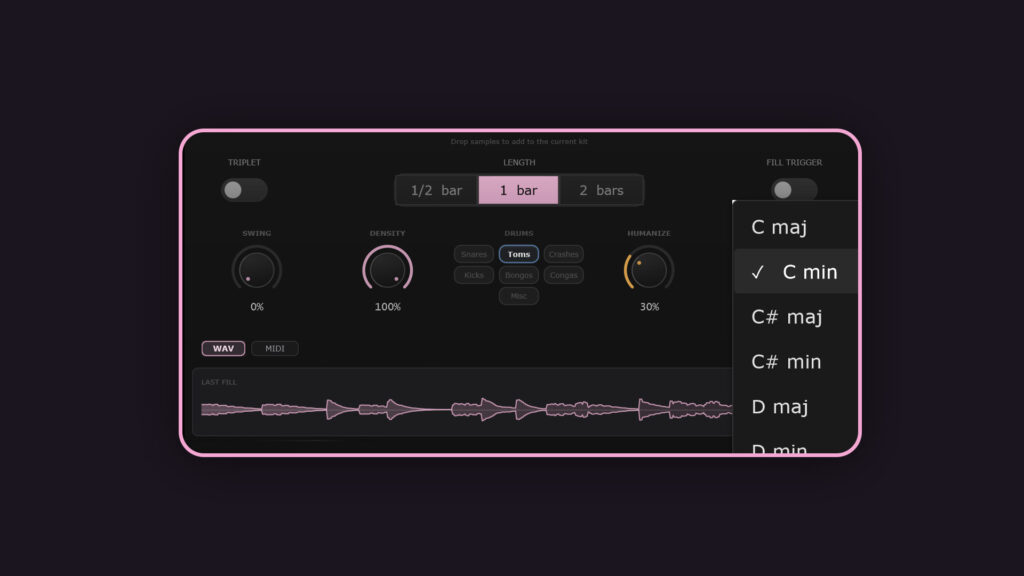Enable the Kicks drum button

[x=474, y=275]
